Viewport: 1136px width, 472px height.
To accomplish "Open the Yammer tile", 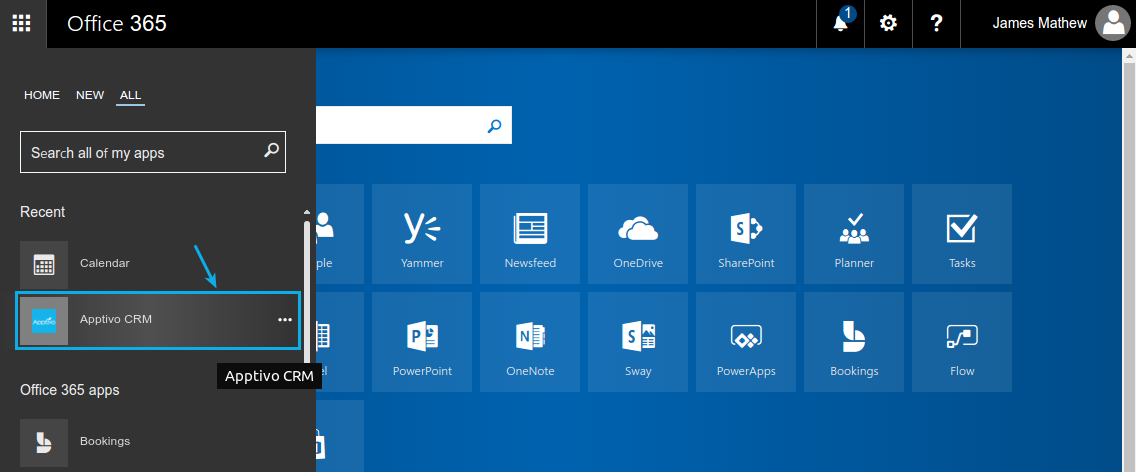I will [422, 233].
